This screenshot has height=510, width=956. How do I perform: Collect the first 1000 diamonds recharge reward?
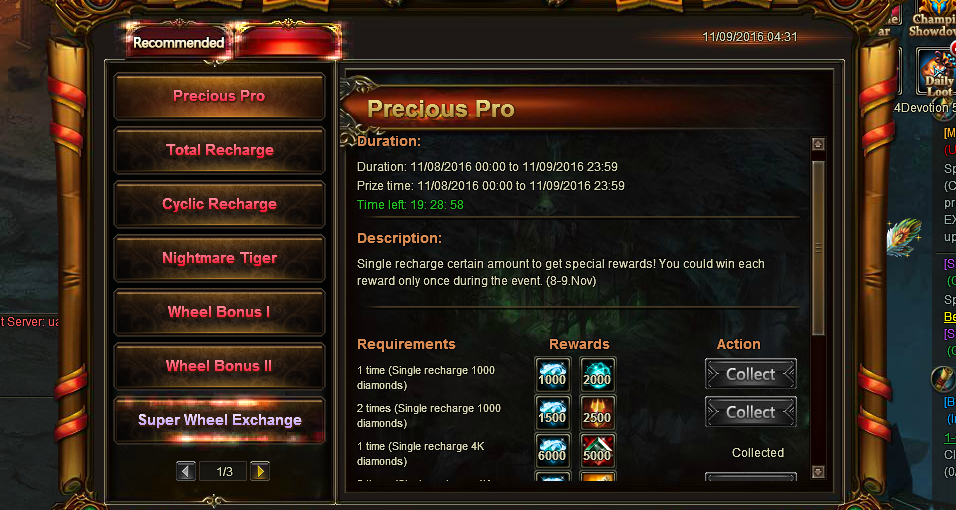751,374
